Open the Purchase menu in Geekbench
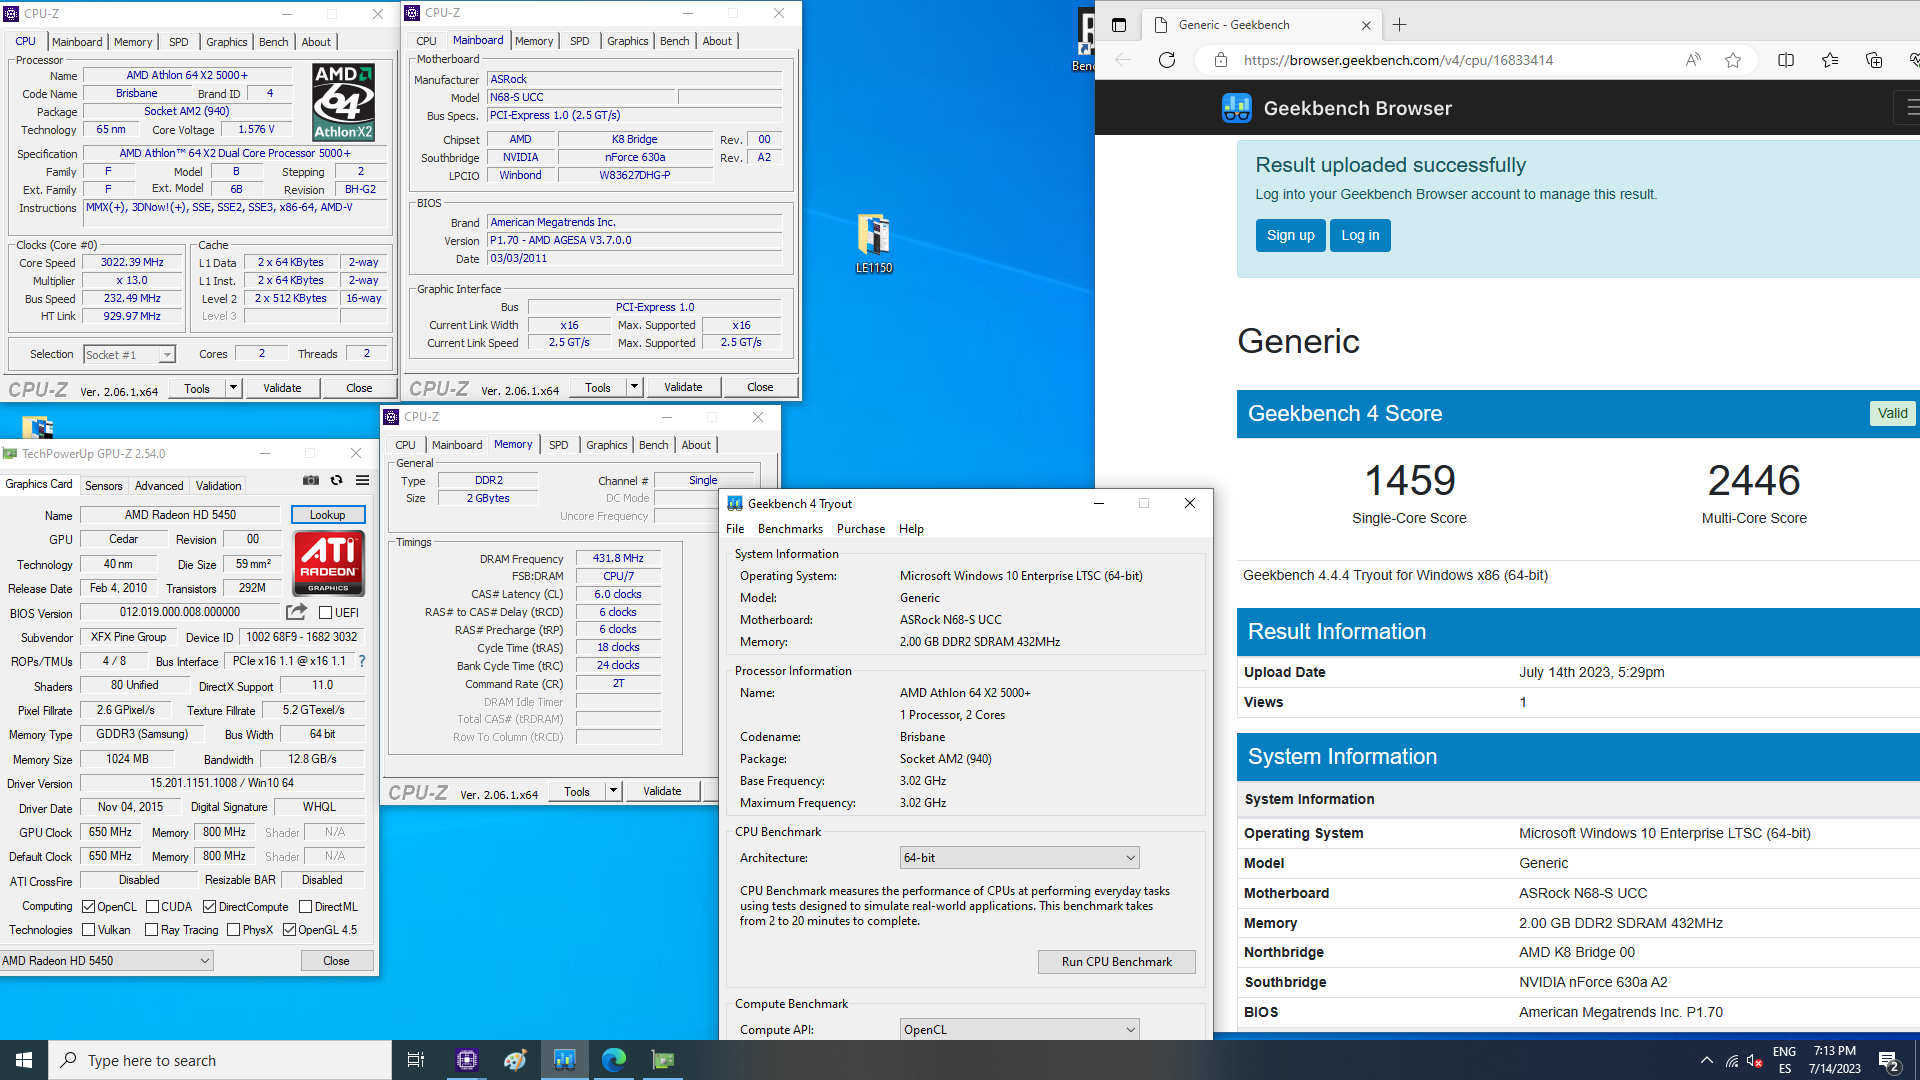Screen dimensions: 1920x1080 click(861, 529)
